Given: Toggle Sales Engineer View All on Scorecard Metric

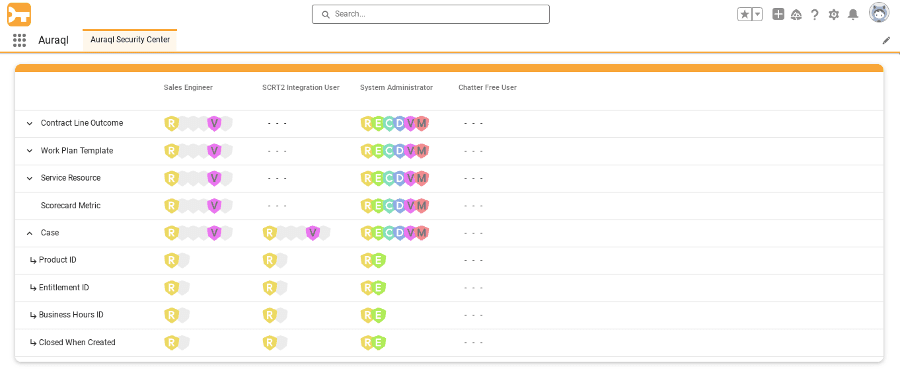Looking at the screenshot, I should click(214, 205).
